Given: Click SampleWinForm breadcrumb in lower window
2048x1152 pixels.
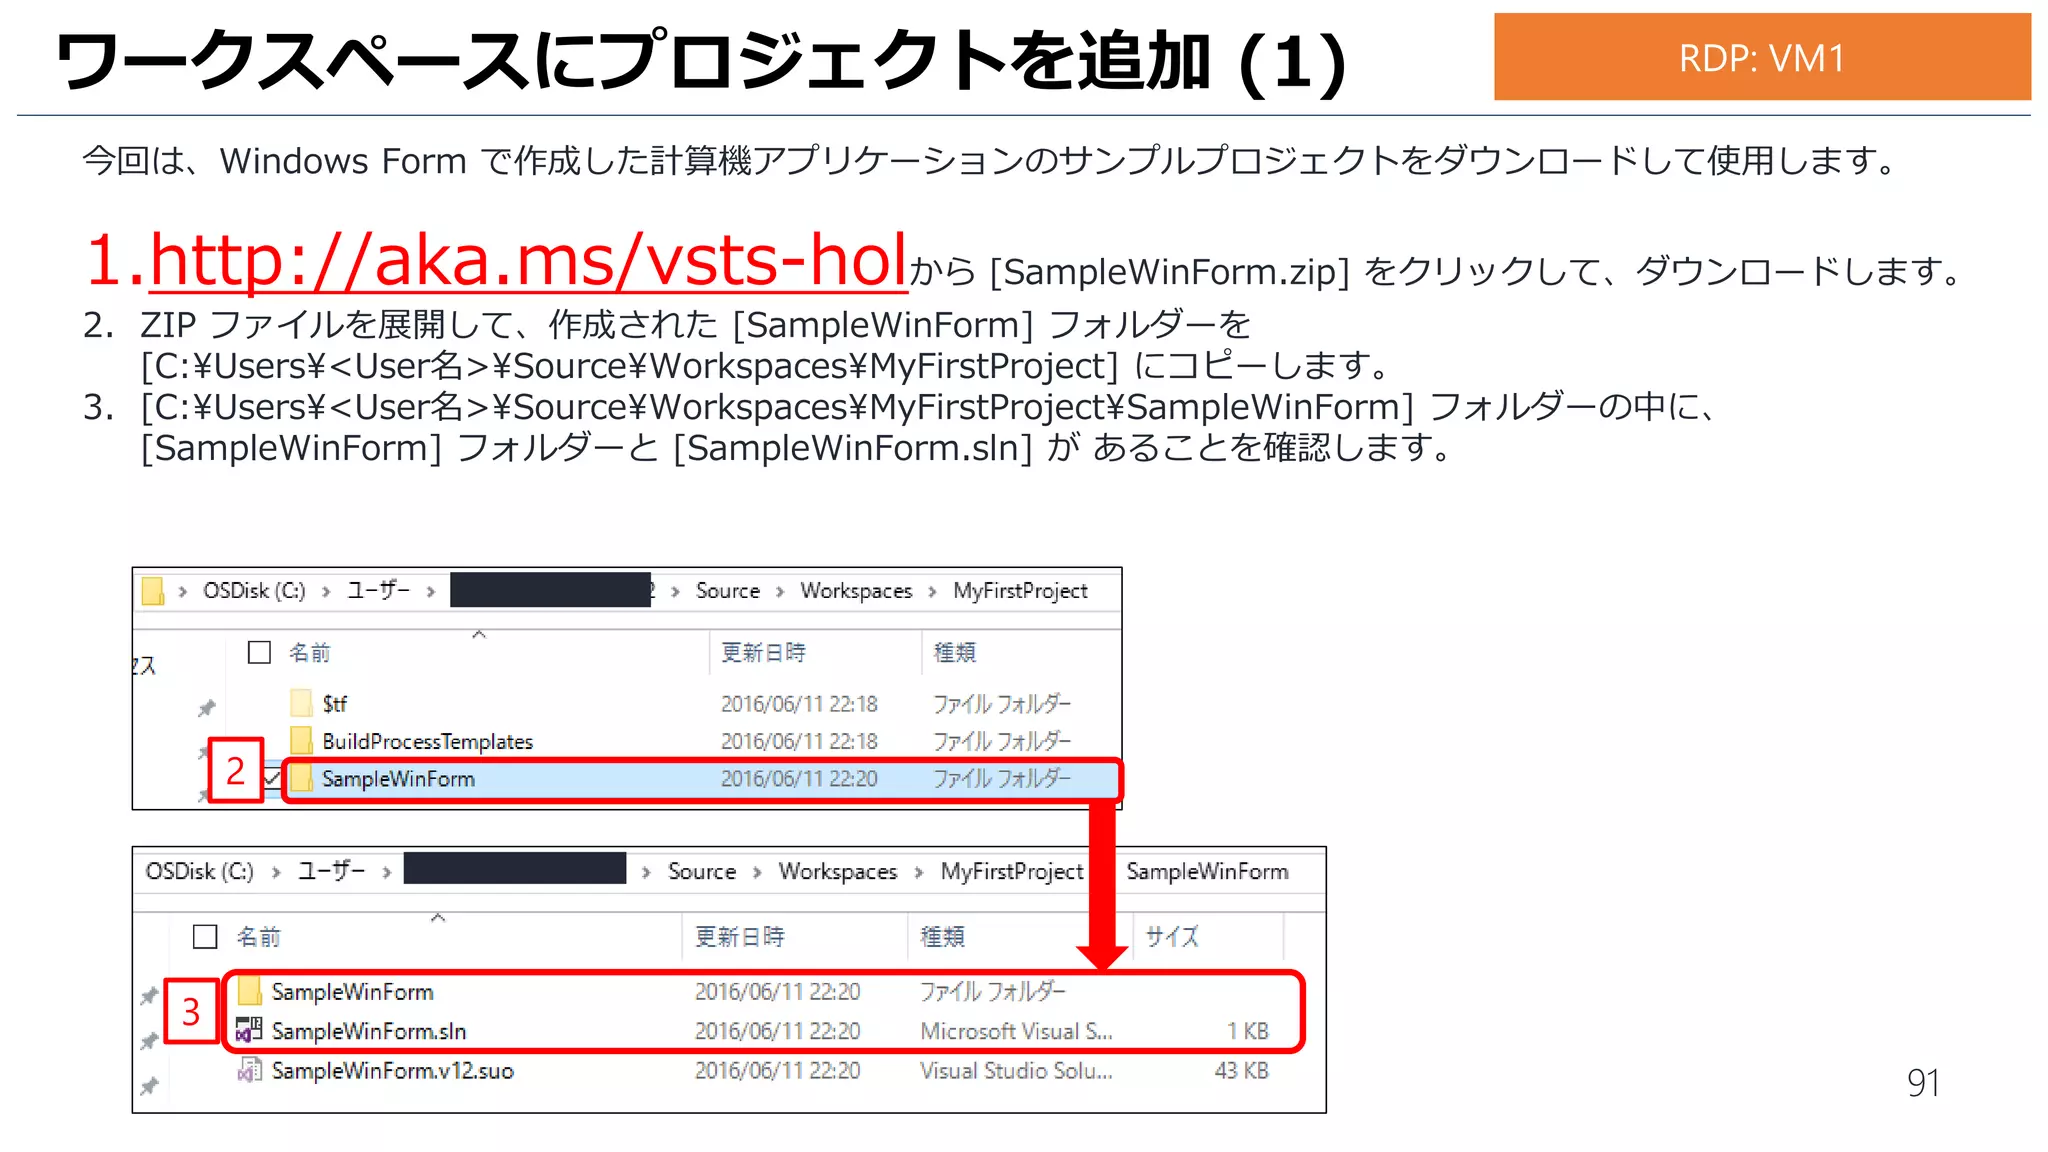Looking at the screenshot, I should [1207, 871].
